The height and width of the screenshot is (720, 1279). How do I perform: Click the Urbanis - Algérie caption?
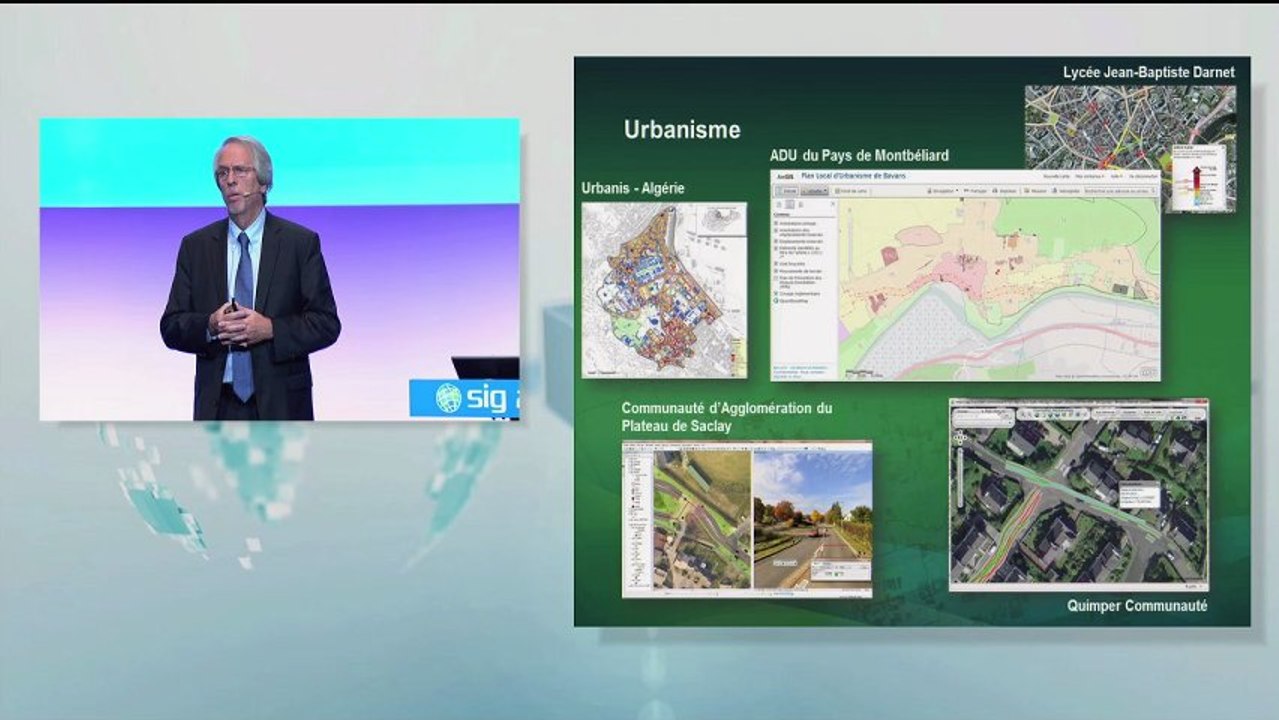(633, 188)
